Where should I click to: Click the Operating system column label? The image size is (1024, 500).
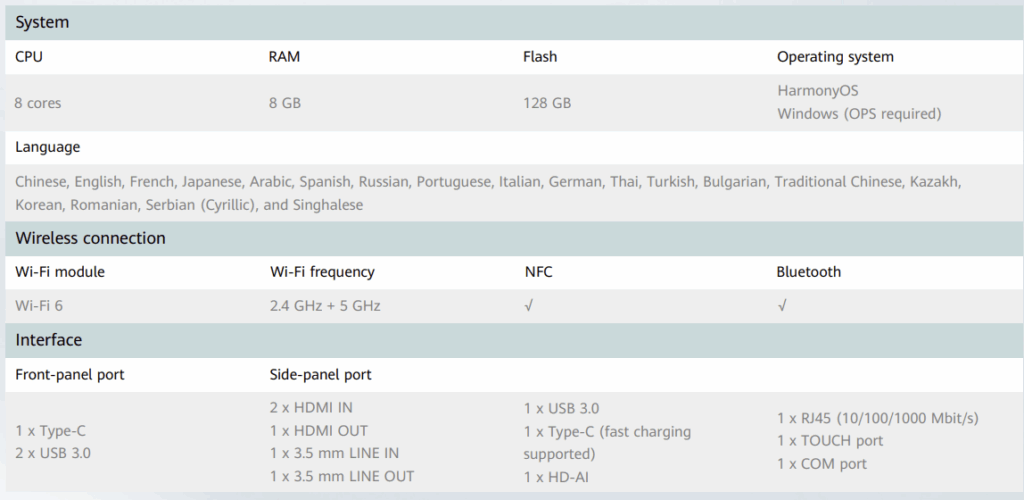tap(835, 57)
